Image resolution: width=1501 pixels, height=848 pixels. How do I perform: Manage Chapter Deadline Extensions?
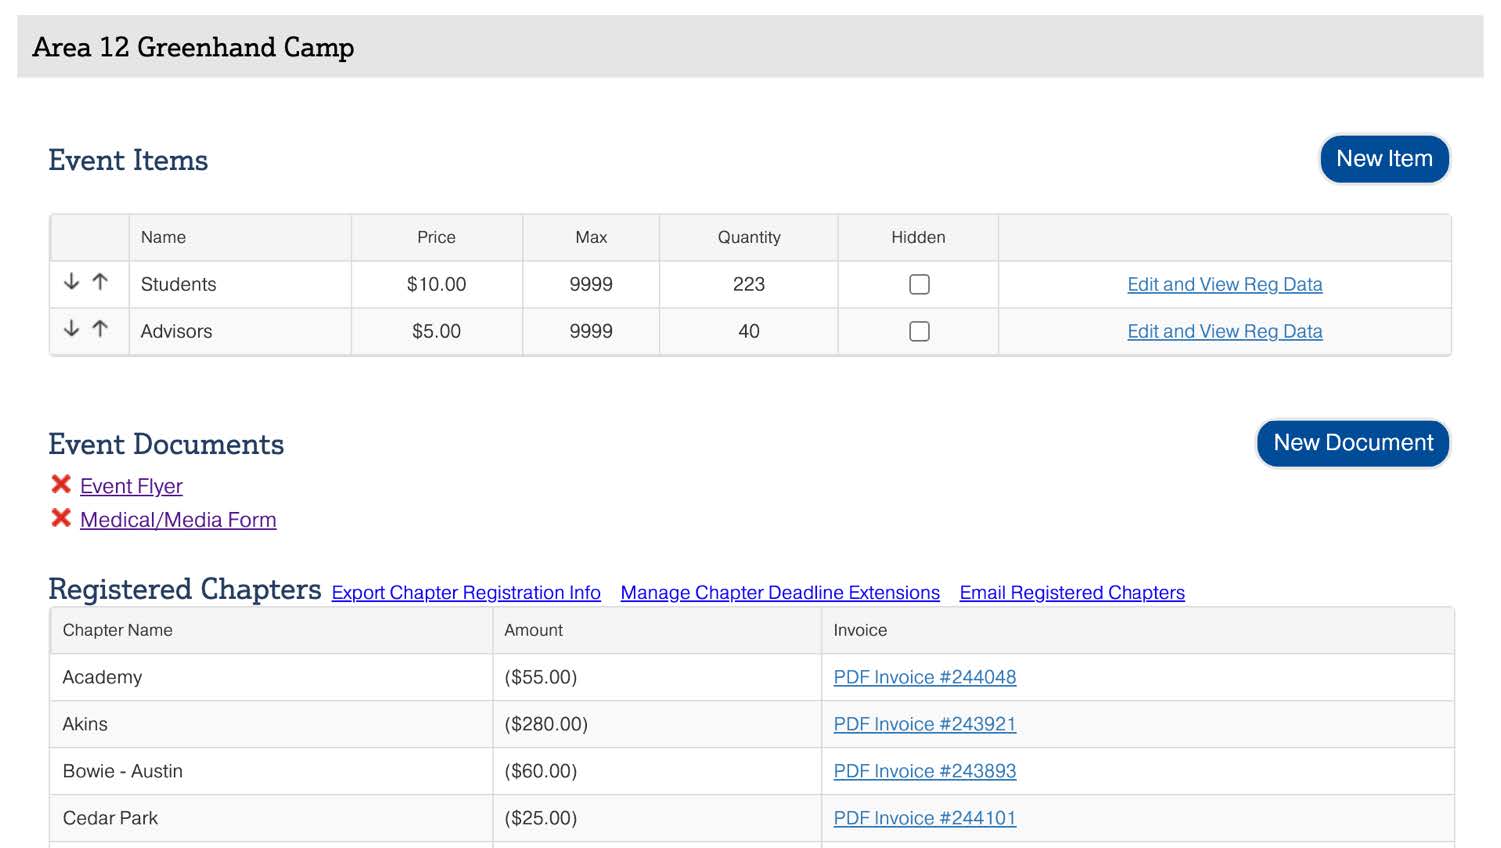780,593
